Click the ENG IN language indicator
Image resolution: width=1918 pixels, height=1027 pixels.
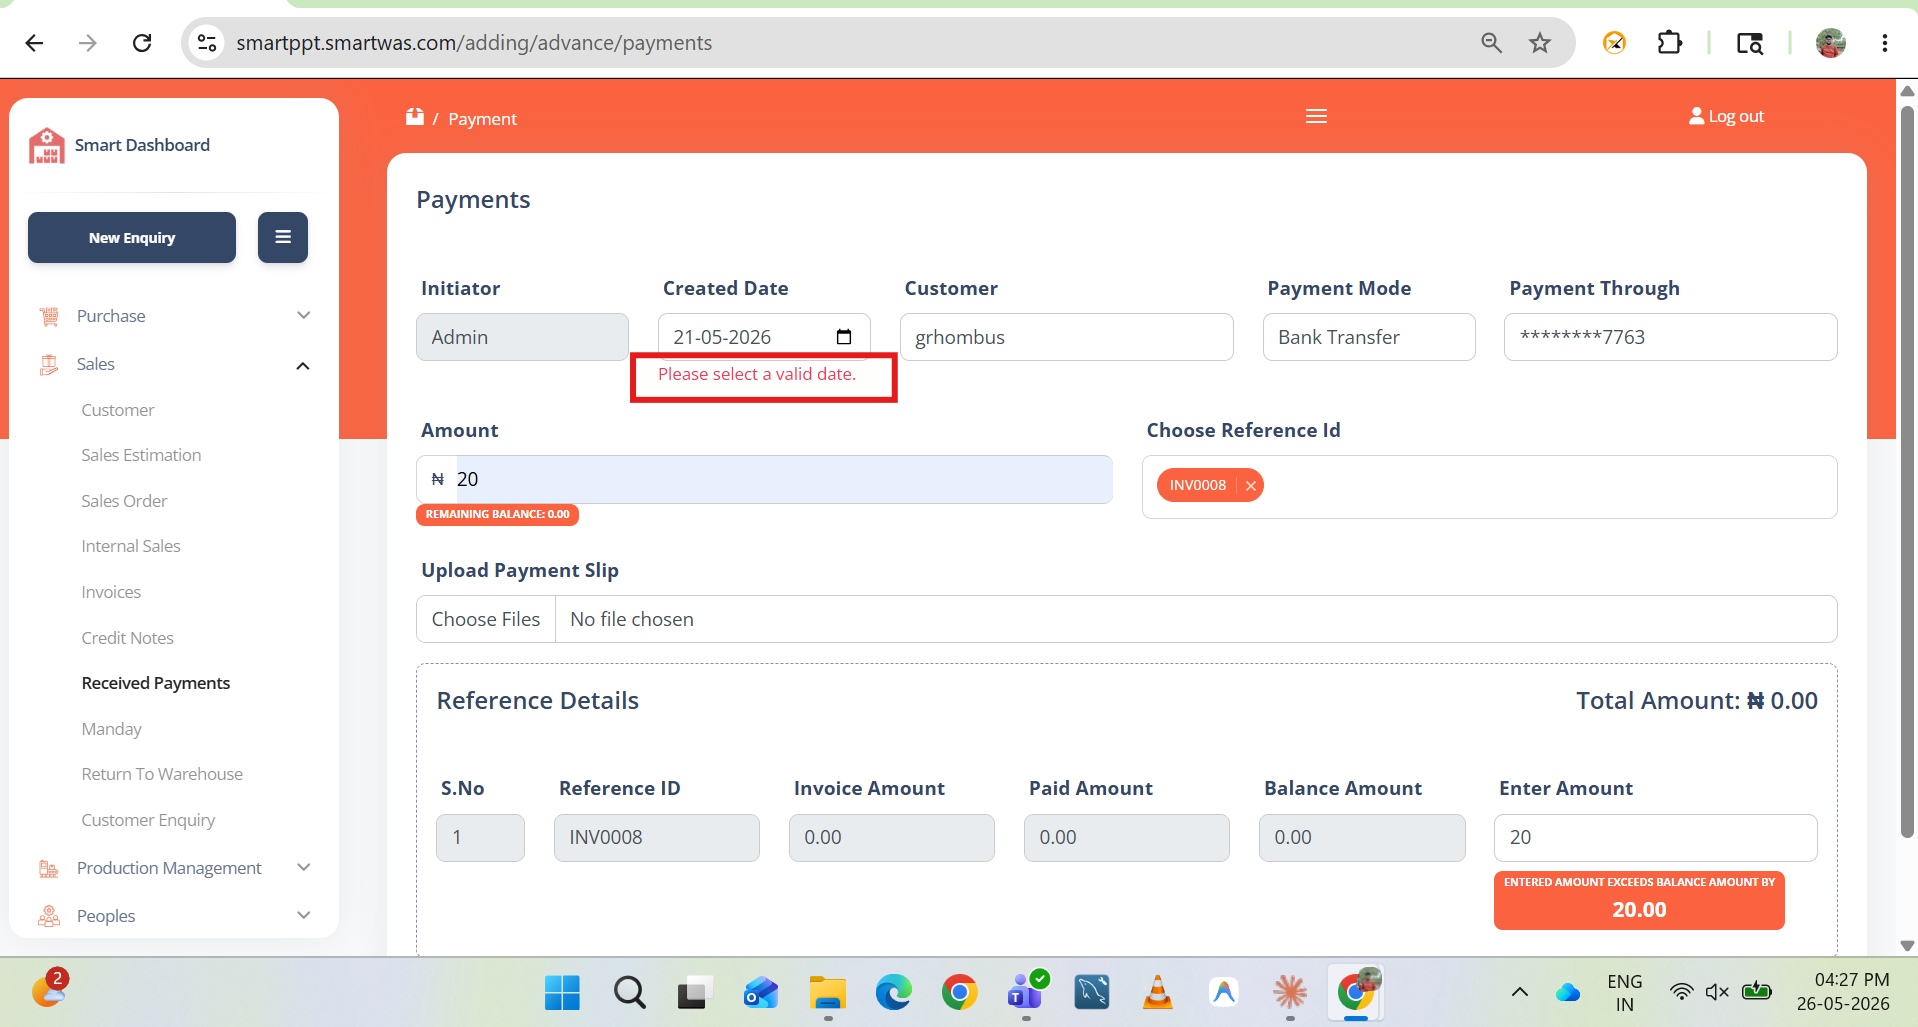(1625, 992)
